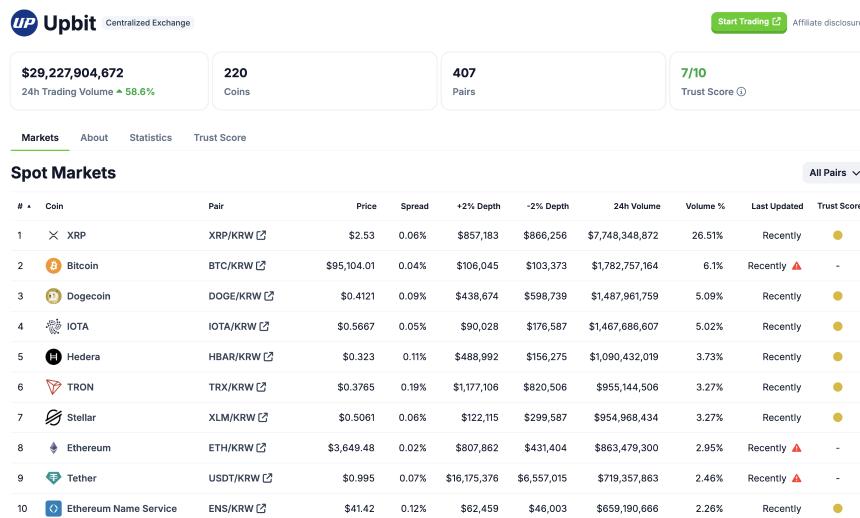Viewport: 860px width, 518px height.
Task: Click the Ethereum Name Service icon
Action: (x=53, y=509)
